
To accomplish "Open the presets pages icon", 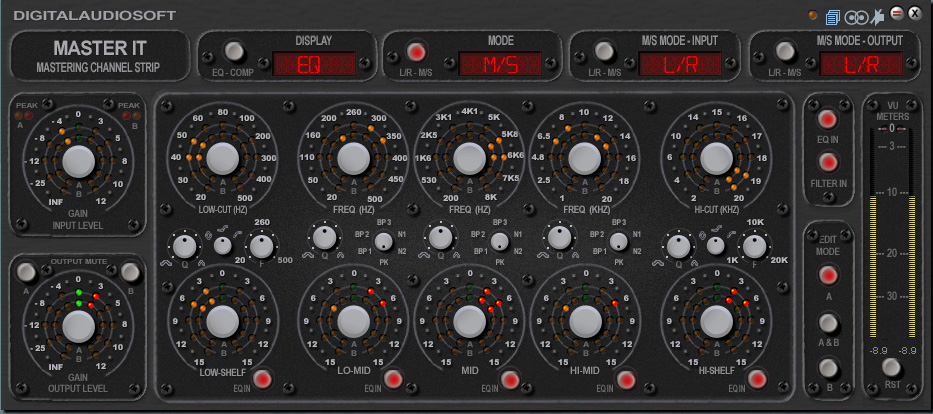I will (x=832, y=18).
